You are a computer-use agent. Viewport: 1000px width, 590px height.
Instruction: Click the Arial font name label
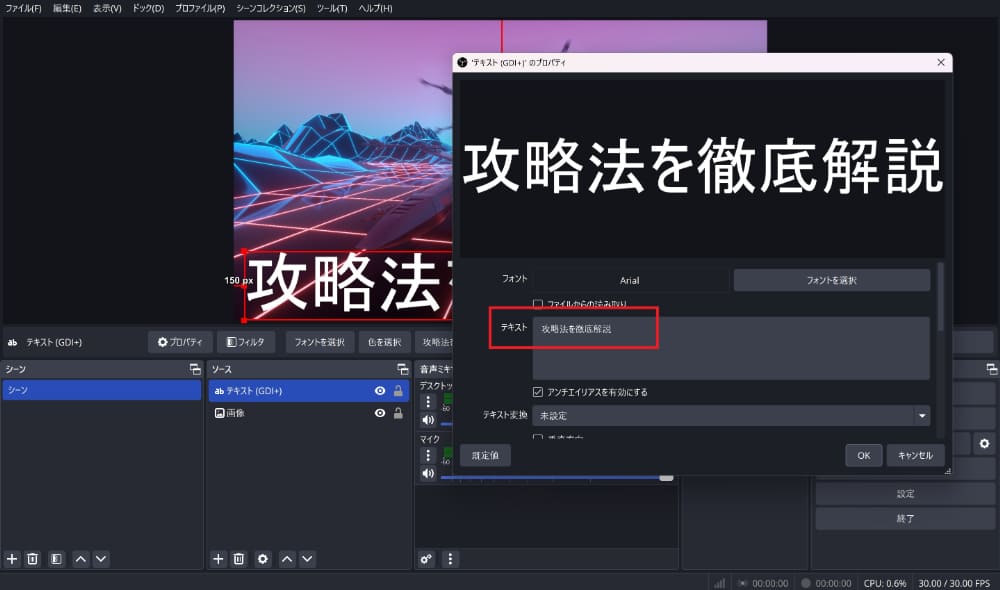[629, 280]
